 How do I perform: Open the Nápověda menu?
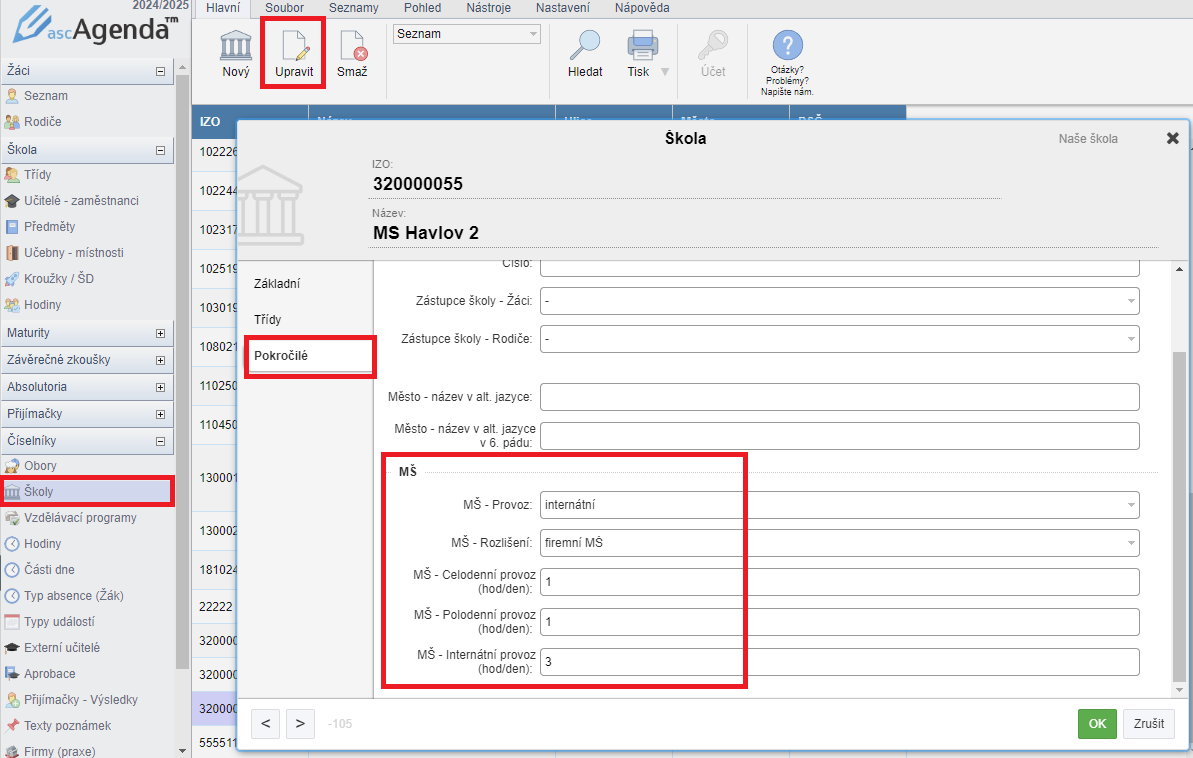[642, 8]
